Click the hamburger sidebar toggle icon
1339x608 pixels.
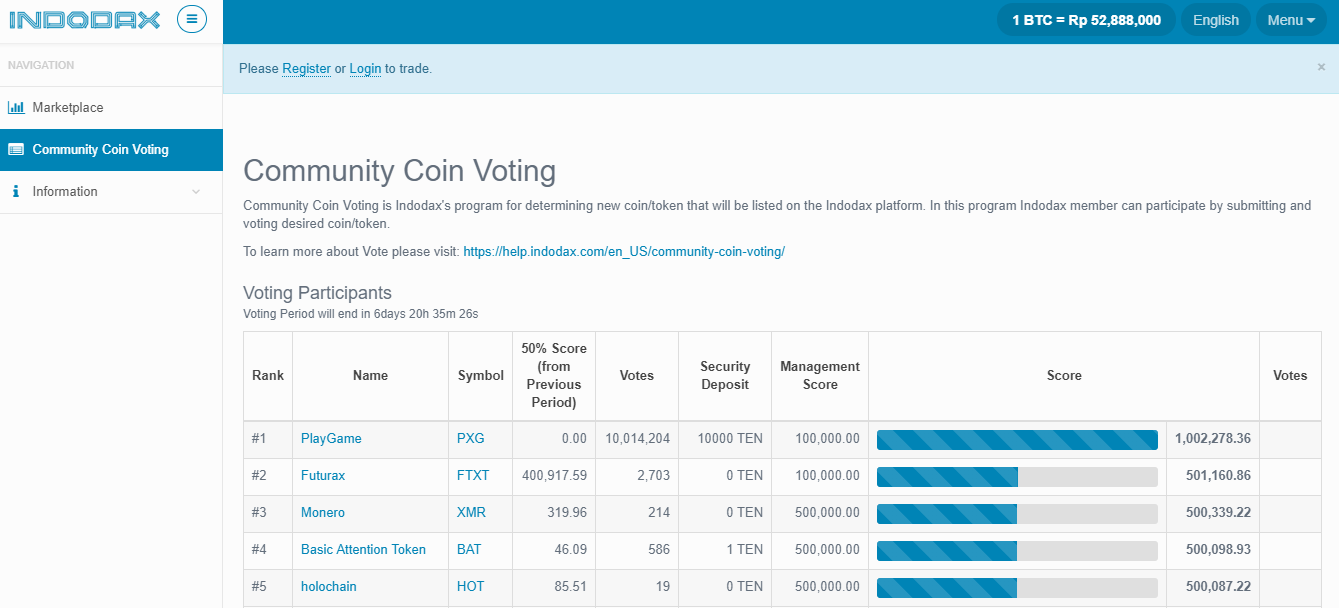(192, 19)
